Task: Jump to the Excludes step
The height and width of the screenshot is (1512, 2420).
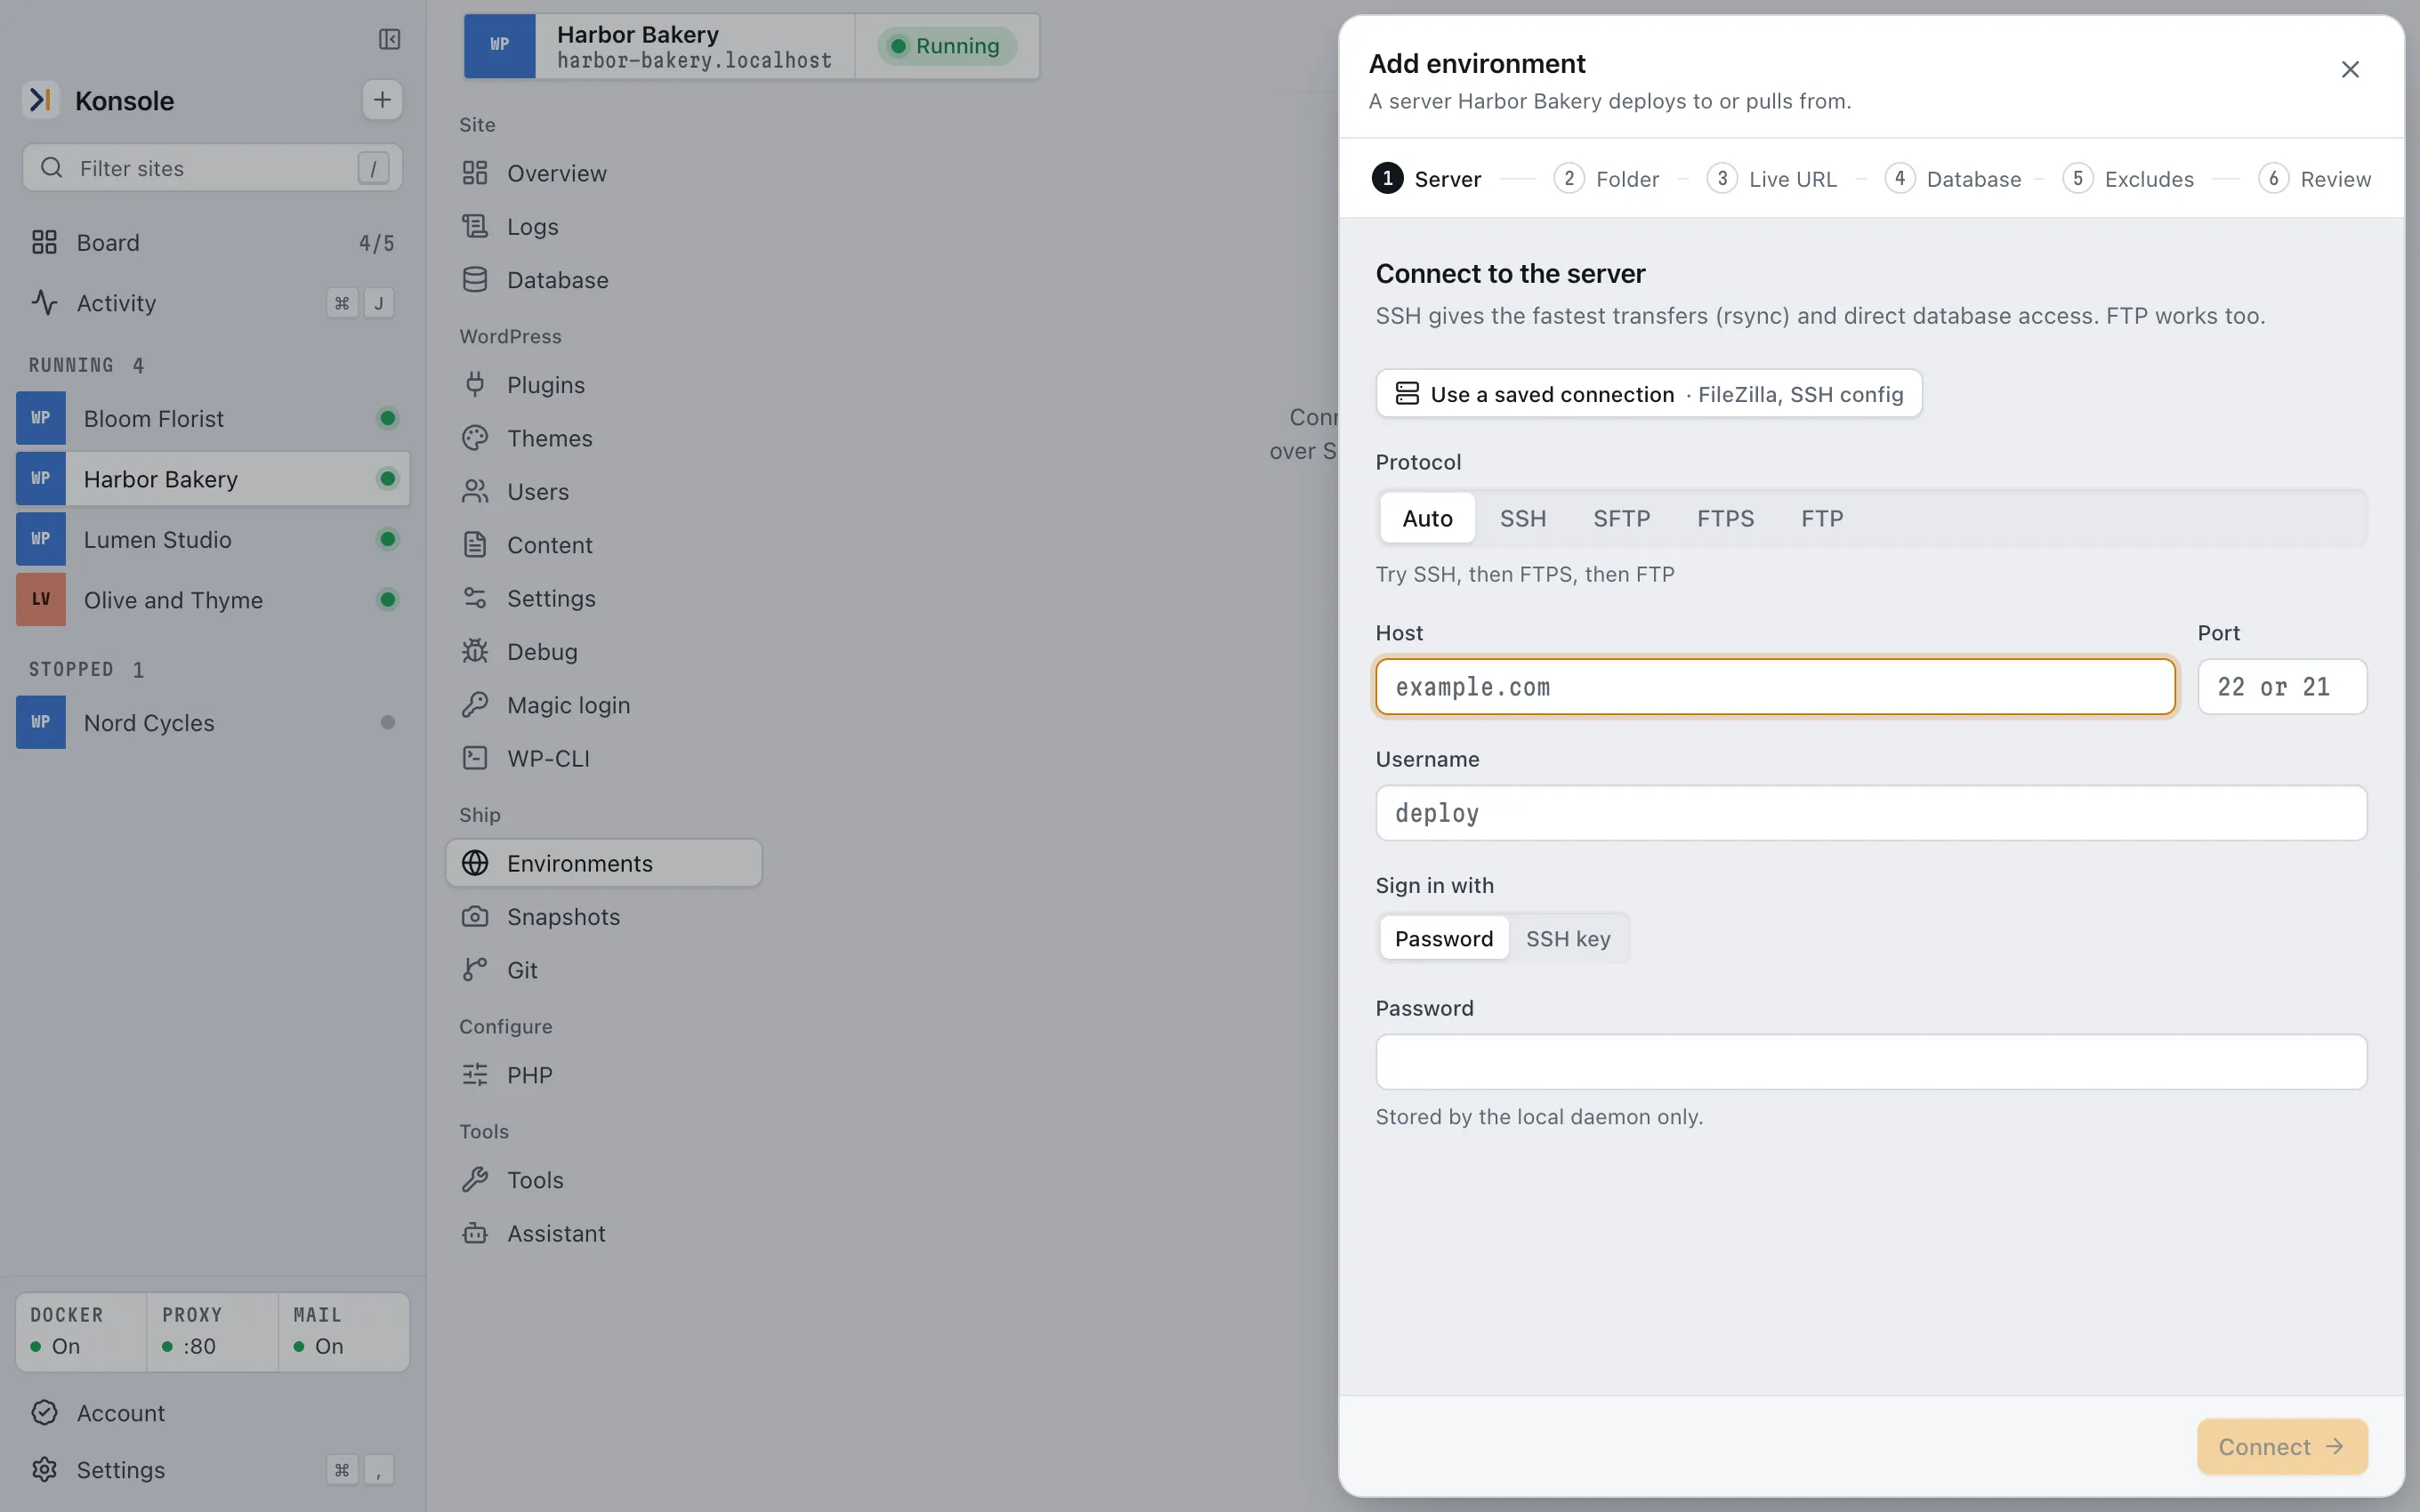Action: click(x=2128, y=179)
